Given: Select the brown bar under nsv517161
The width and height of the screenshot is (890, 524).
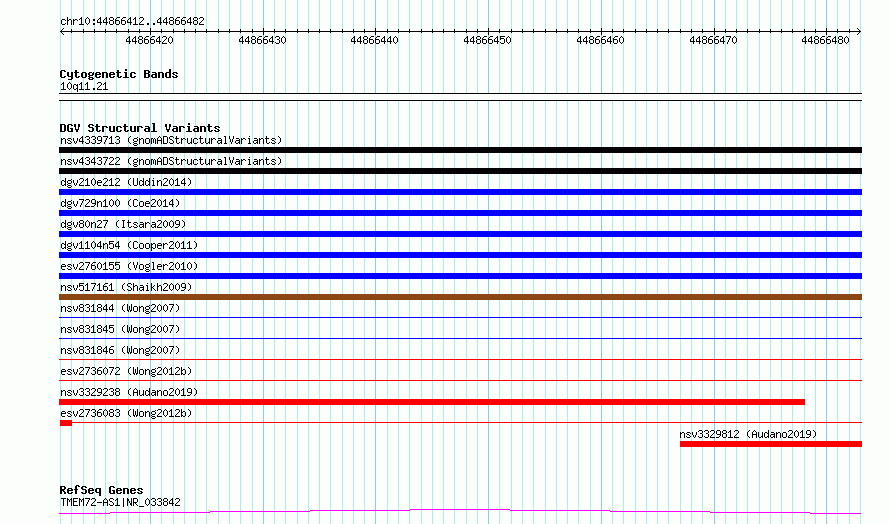Looking at the screenshot, I should 460,297.
